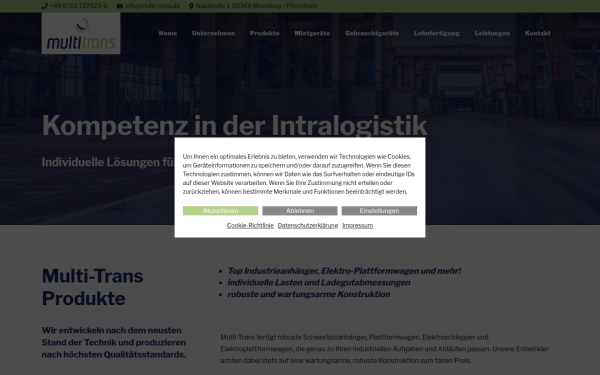
Task: Click the map pin location icon
Action: [x=191, y=6]
